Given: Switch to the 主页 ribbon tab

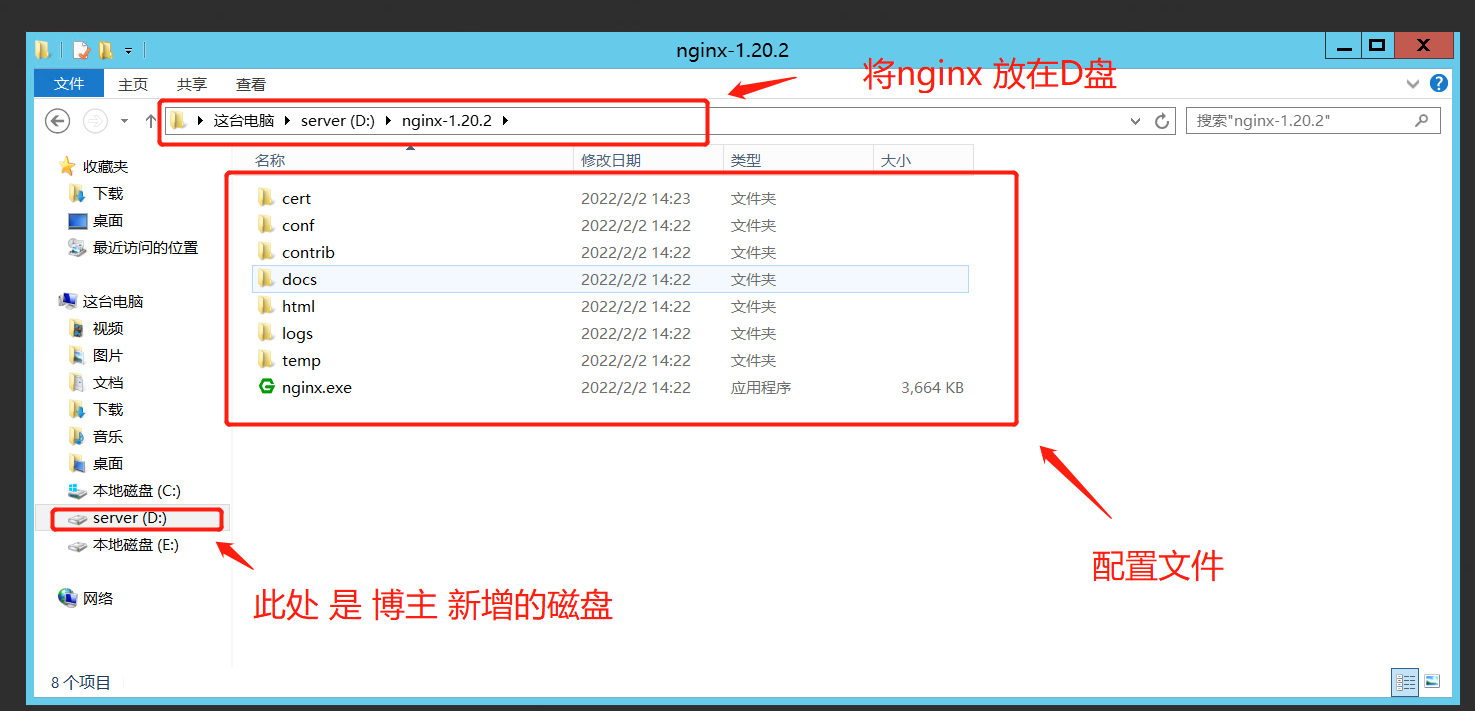Looking at the screenshot, I should tap(133, 85).
